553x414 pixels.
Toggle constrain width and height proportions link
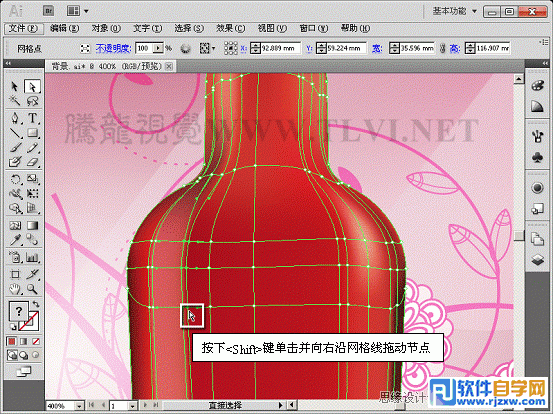(x=442, y=48)
